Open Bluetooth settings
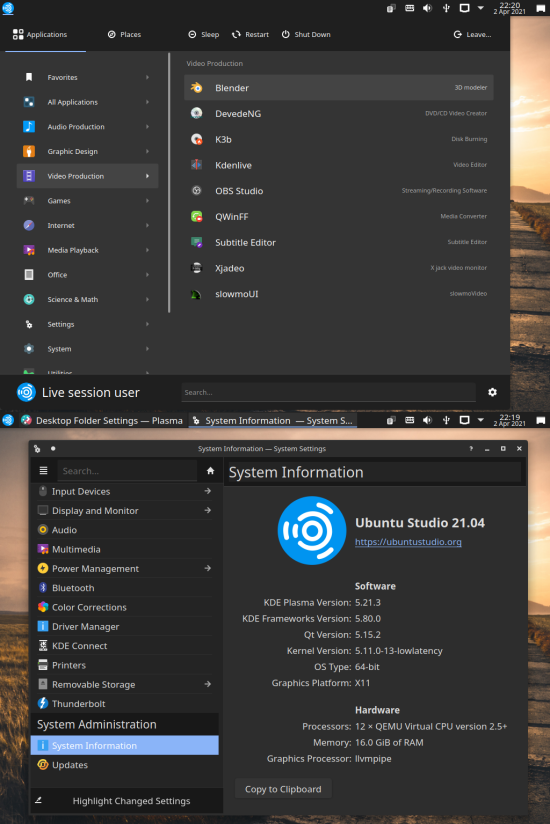 [125, 588]
